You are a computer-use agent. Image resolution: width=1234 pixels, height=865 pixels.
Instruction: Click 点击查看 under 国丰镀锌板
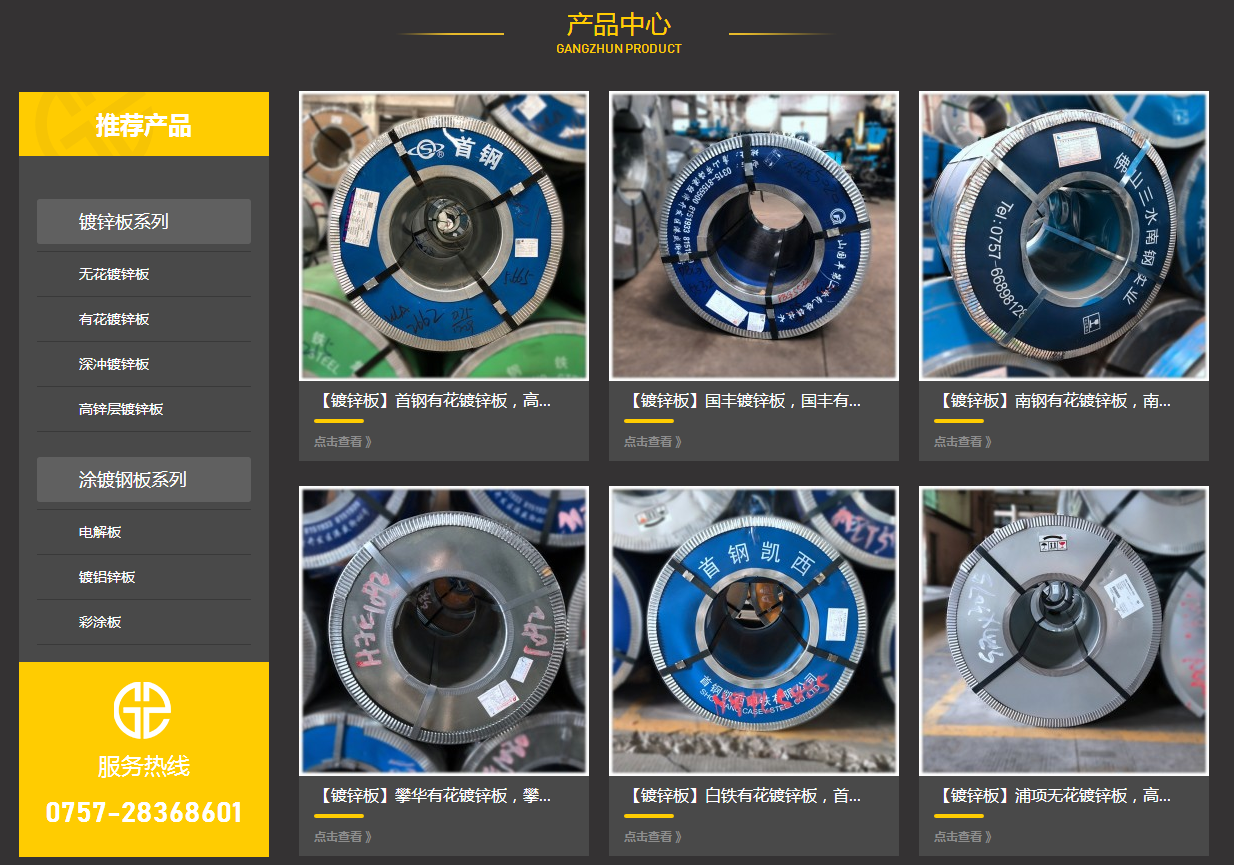653,441
